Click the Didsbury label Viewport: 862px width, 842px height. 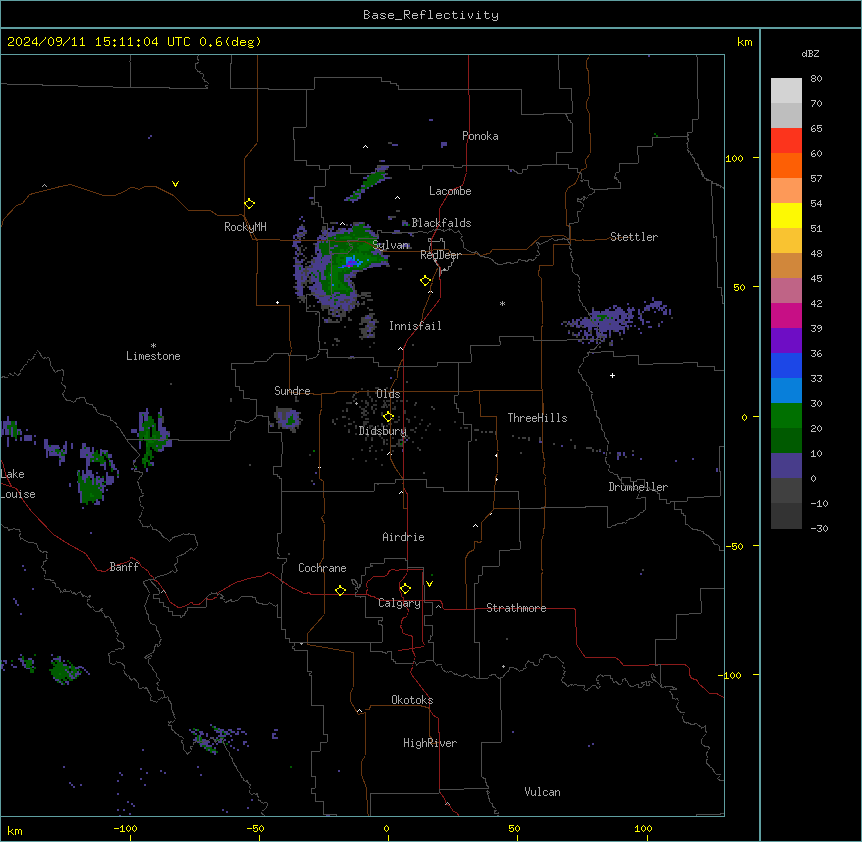click(x=383, y=431)
